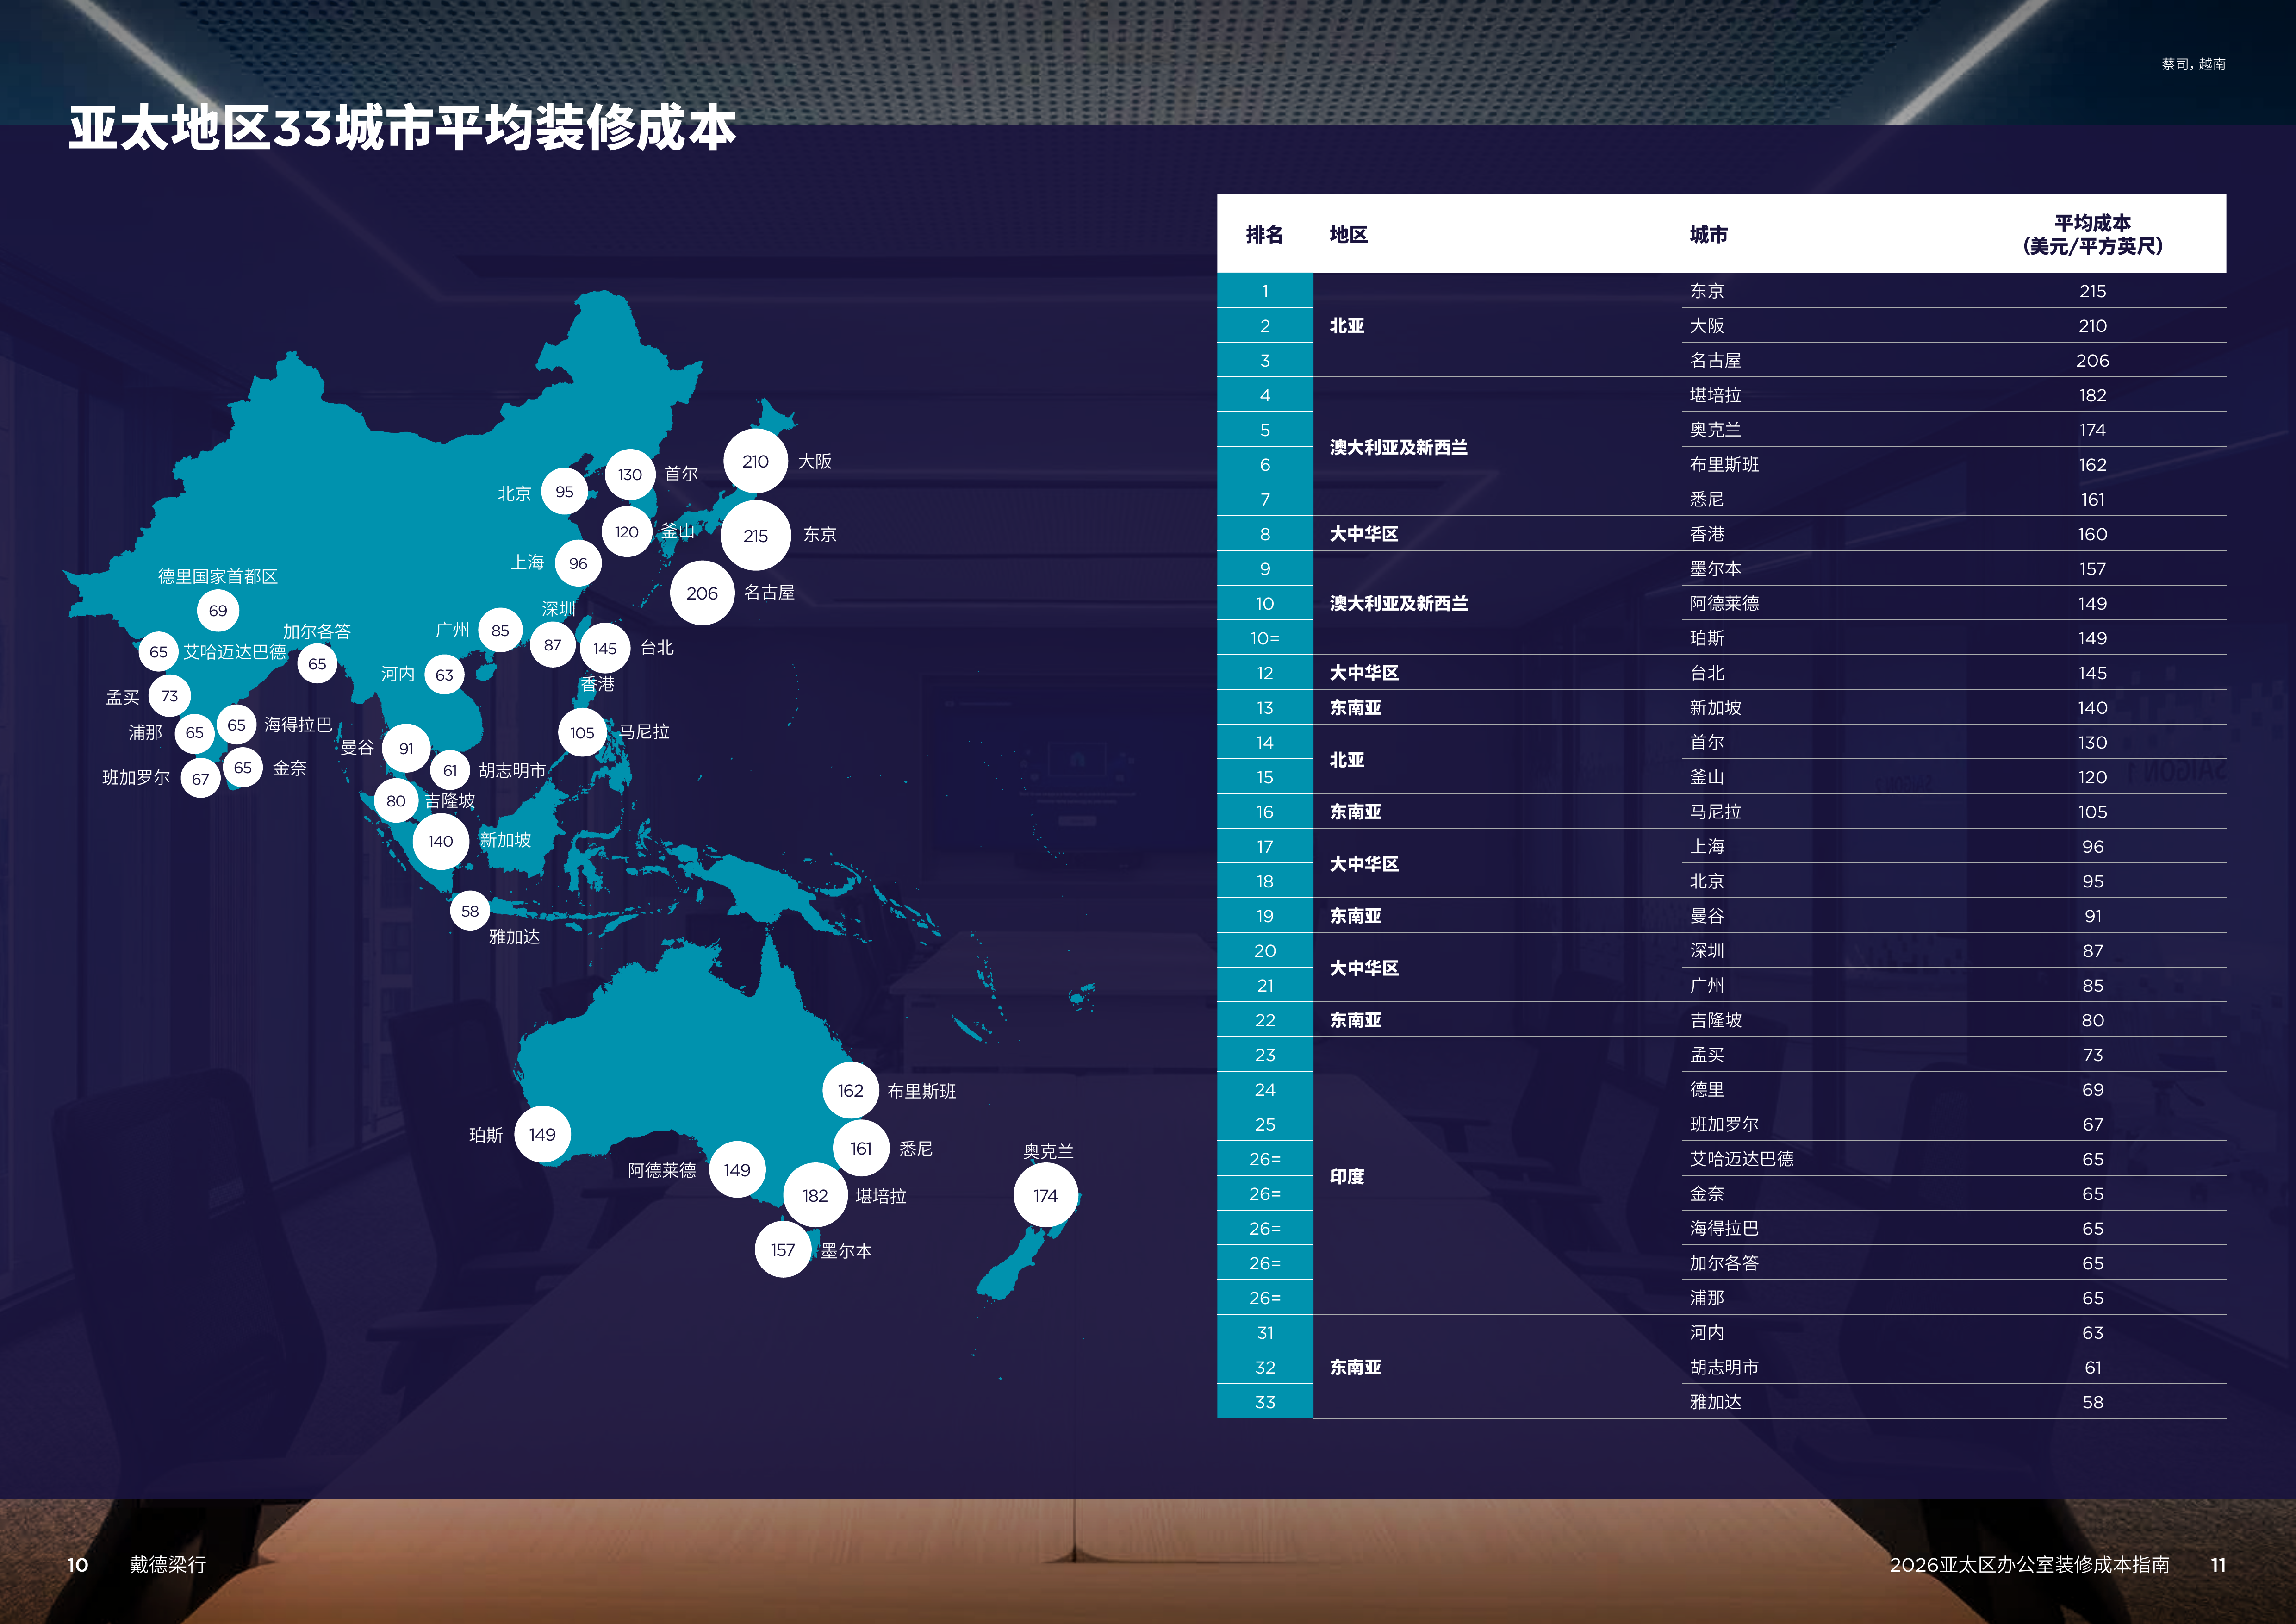Click the 城市 column header
Screen dimensions: 2296x1624
[x=1709, y=234]
